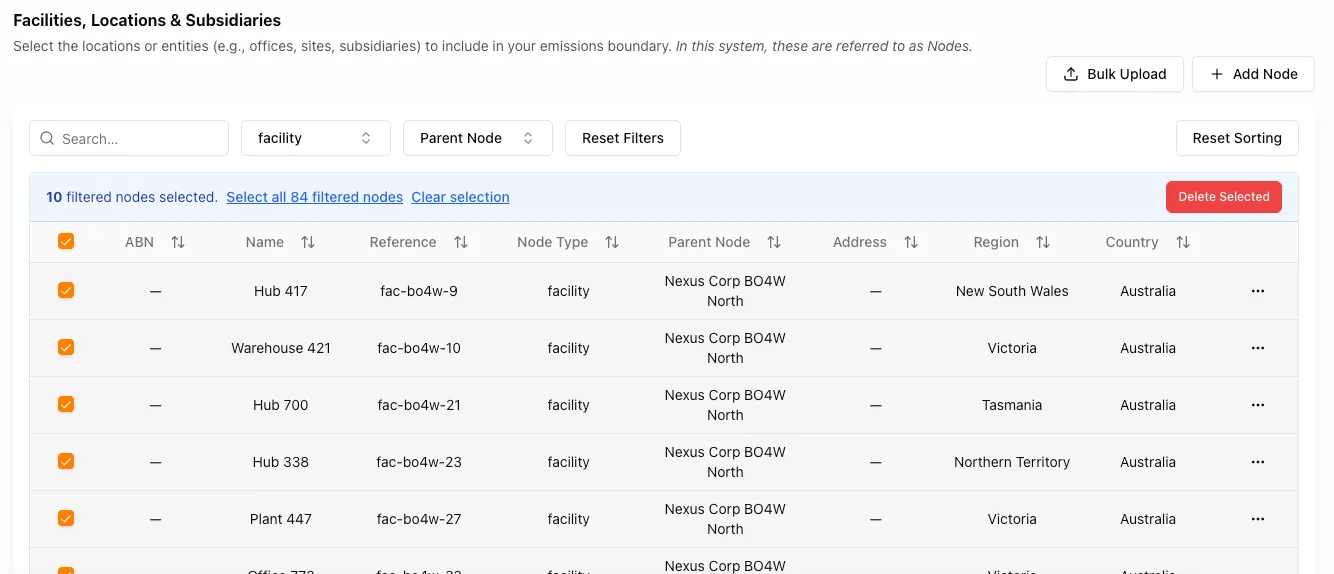Open the Parent Node filter dropdown

point(478,138)
